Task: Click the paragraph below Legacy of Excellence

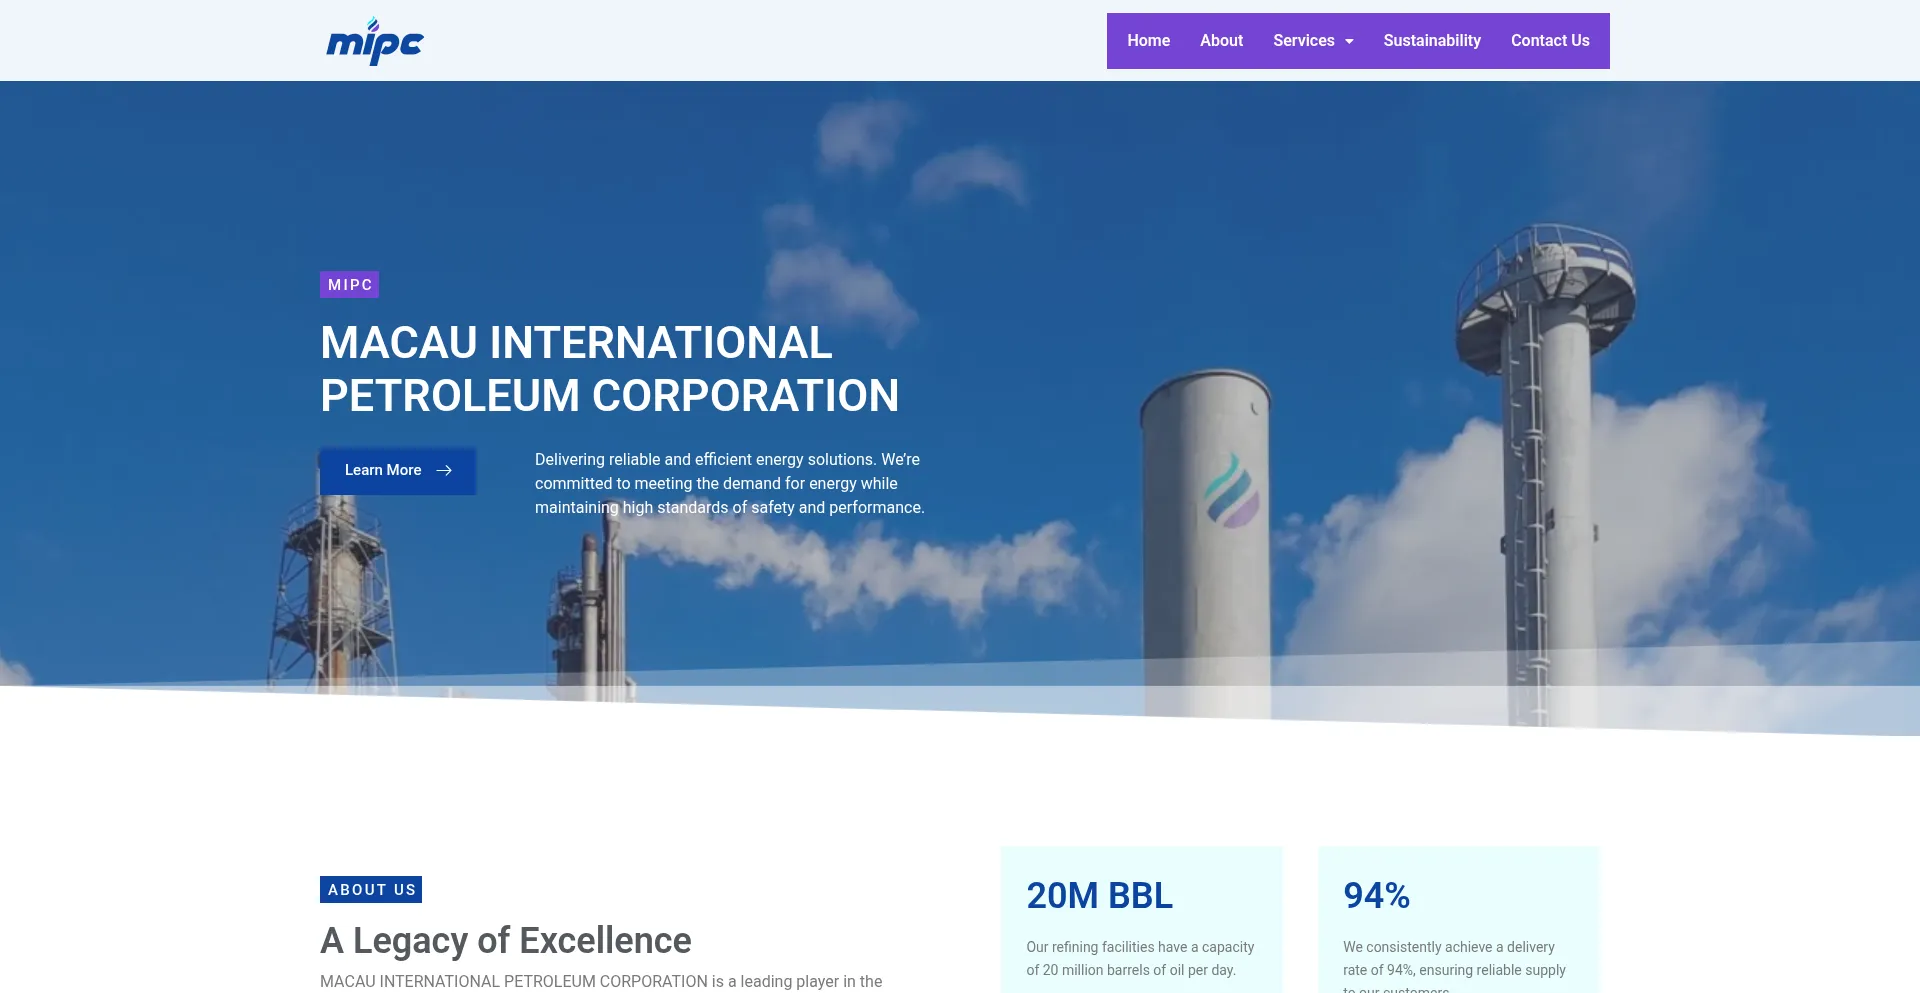Action: pyautogui.click(x=601, y=981)
